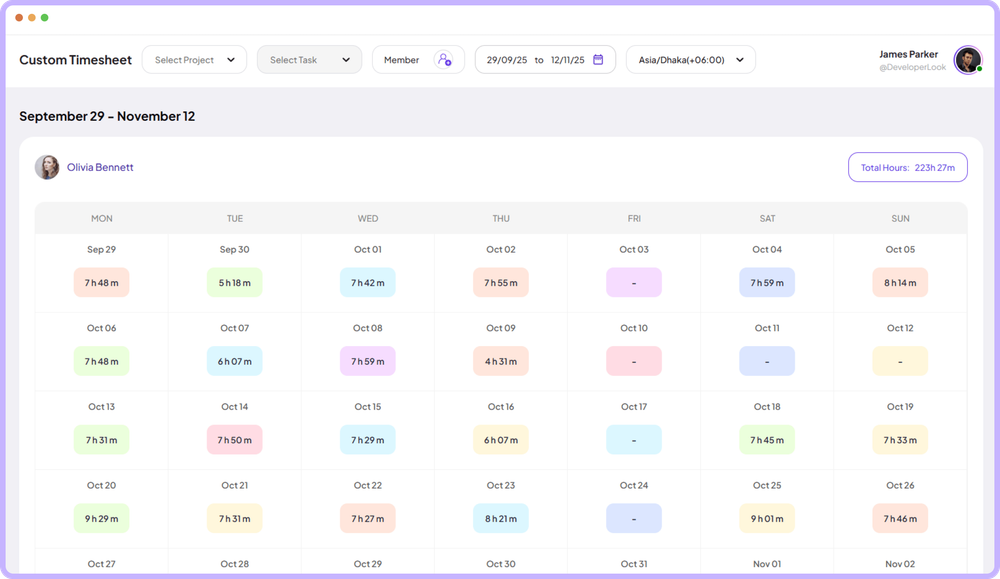Viewport: 1000px width, 579px height.
Task: Click the WED column header
Action: click(368, 218)
